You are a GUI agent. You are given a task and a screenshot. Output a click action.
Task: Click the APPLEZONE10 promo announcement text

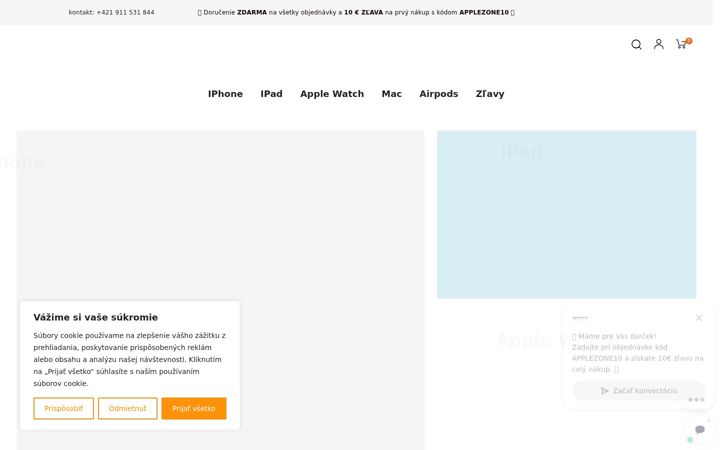click(x=356, y=12)
